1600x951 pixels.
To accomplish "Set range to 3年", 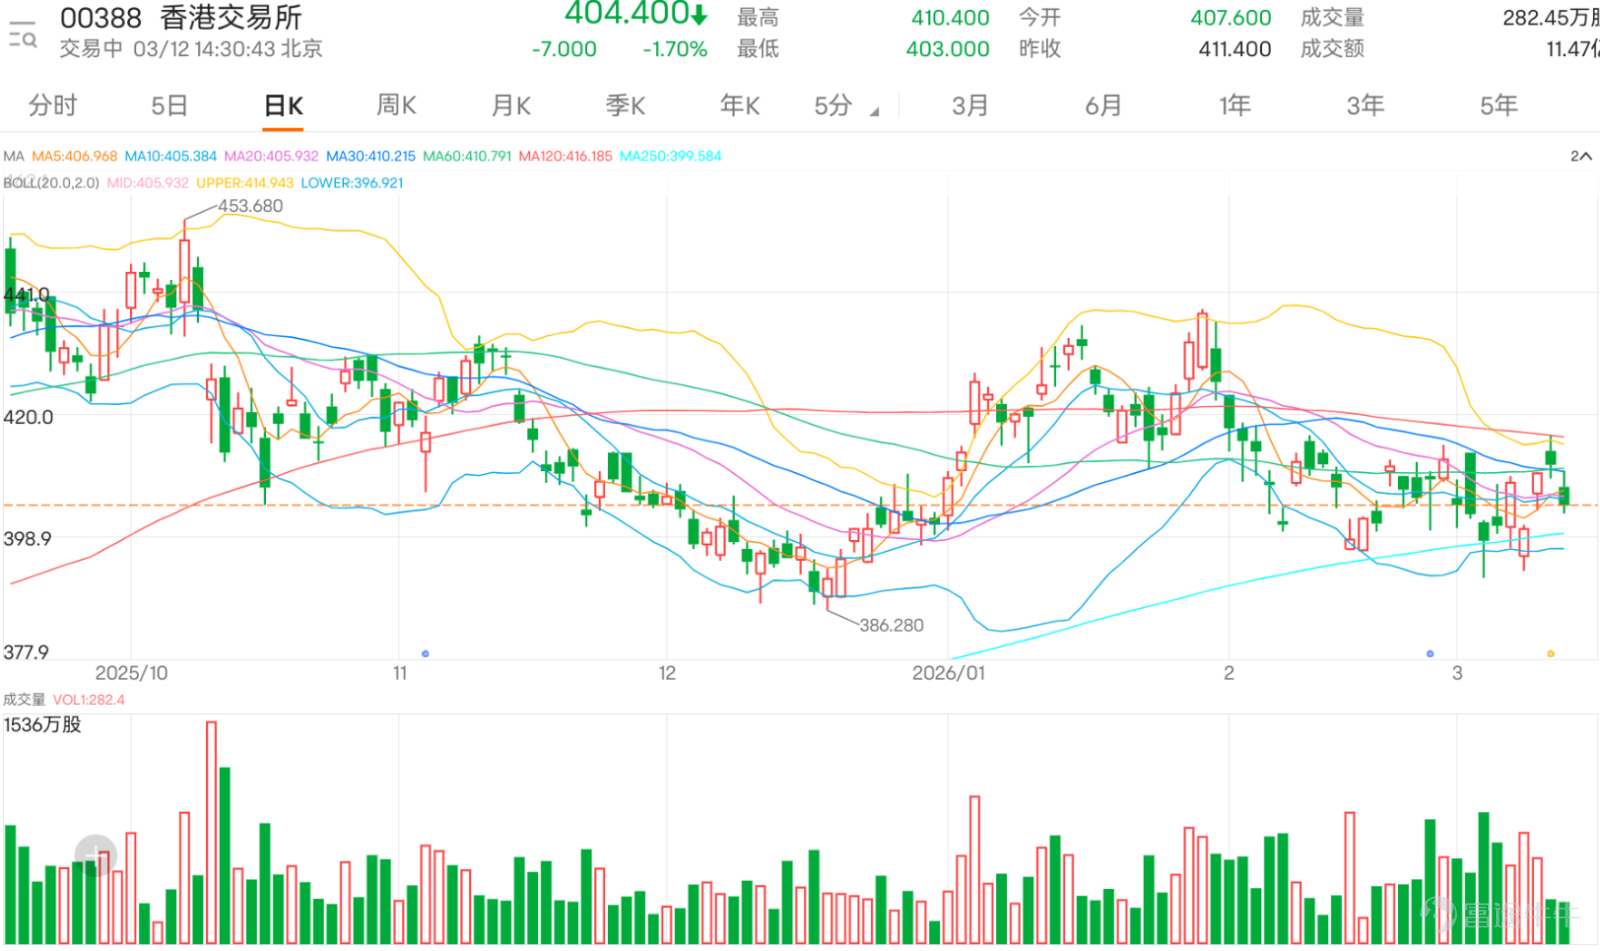I will [x=1365, y=105].
